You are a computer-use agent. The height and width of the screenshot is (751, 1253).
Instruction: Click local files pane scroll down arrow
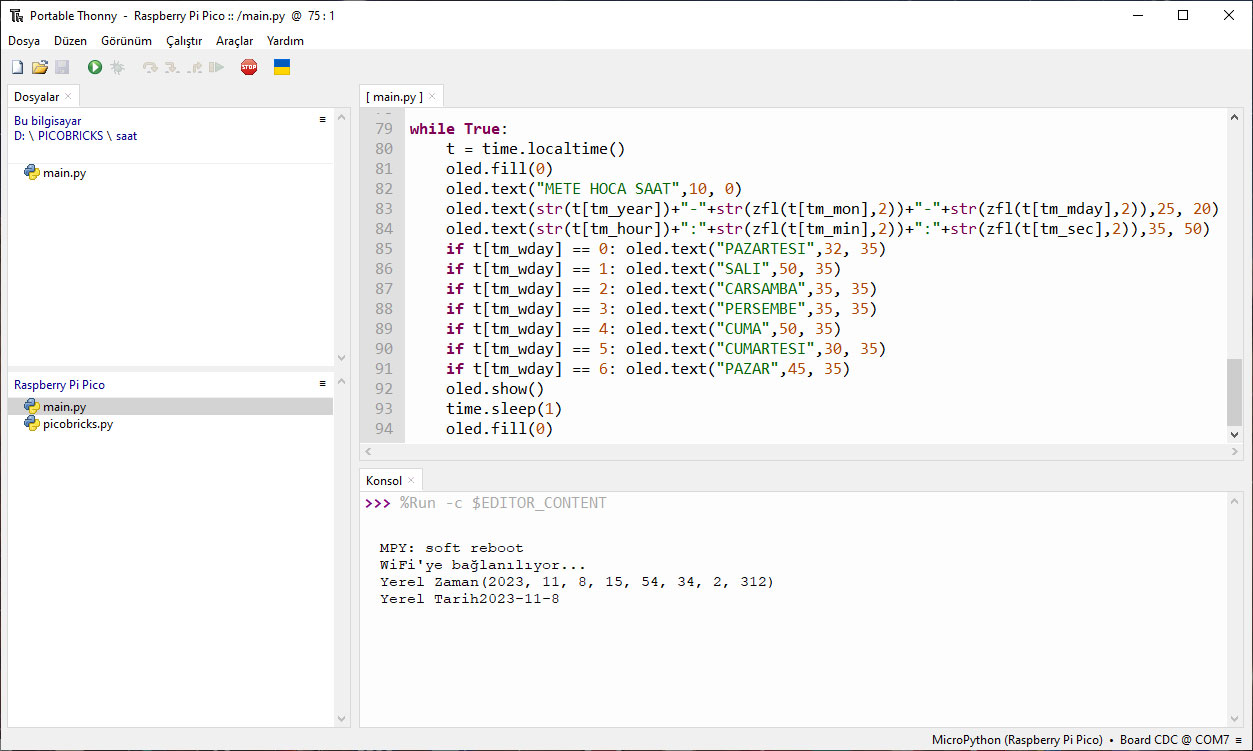coord(341,358)
